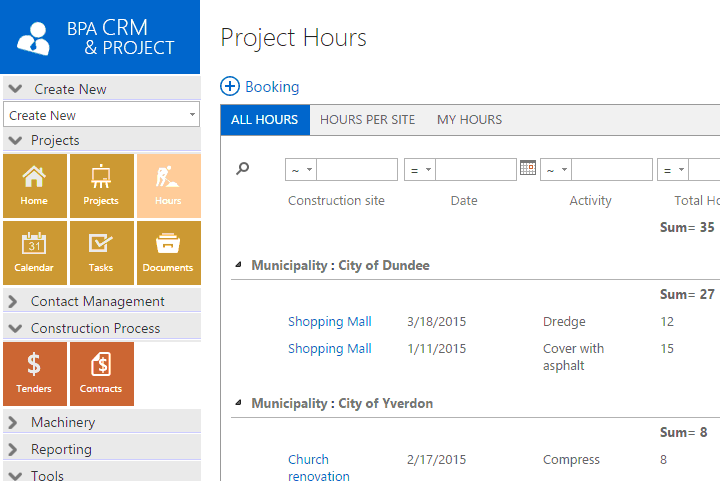Open Construction site filter operator dropdown
This screenshot has height=481, width=720.
pyautogui.click(x=301, y=169)
